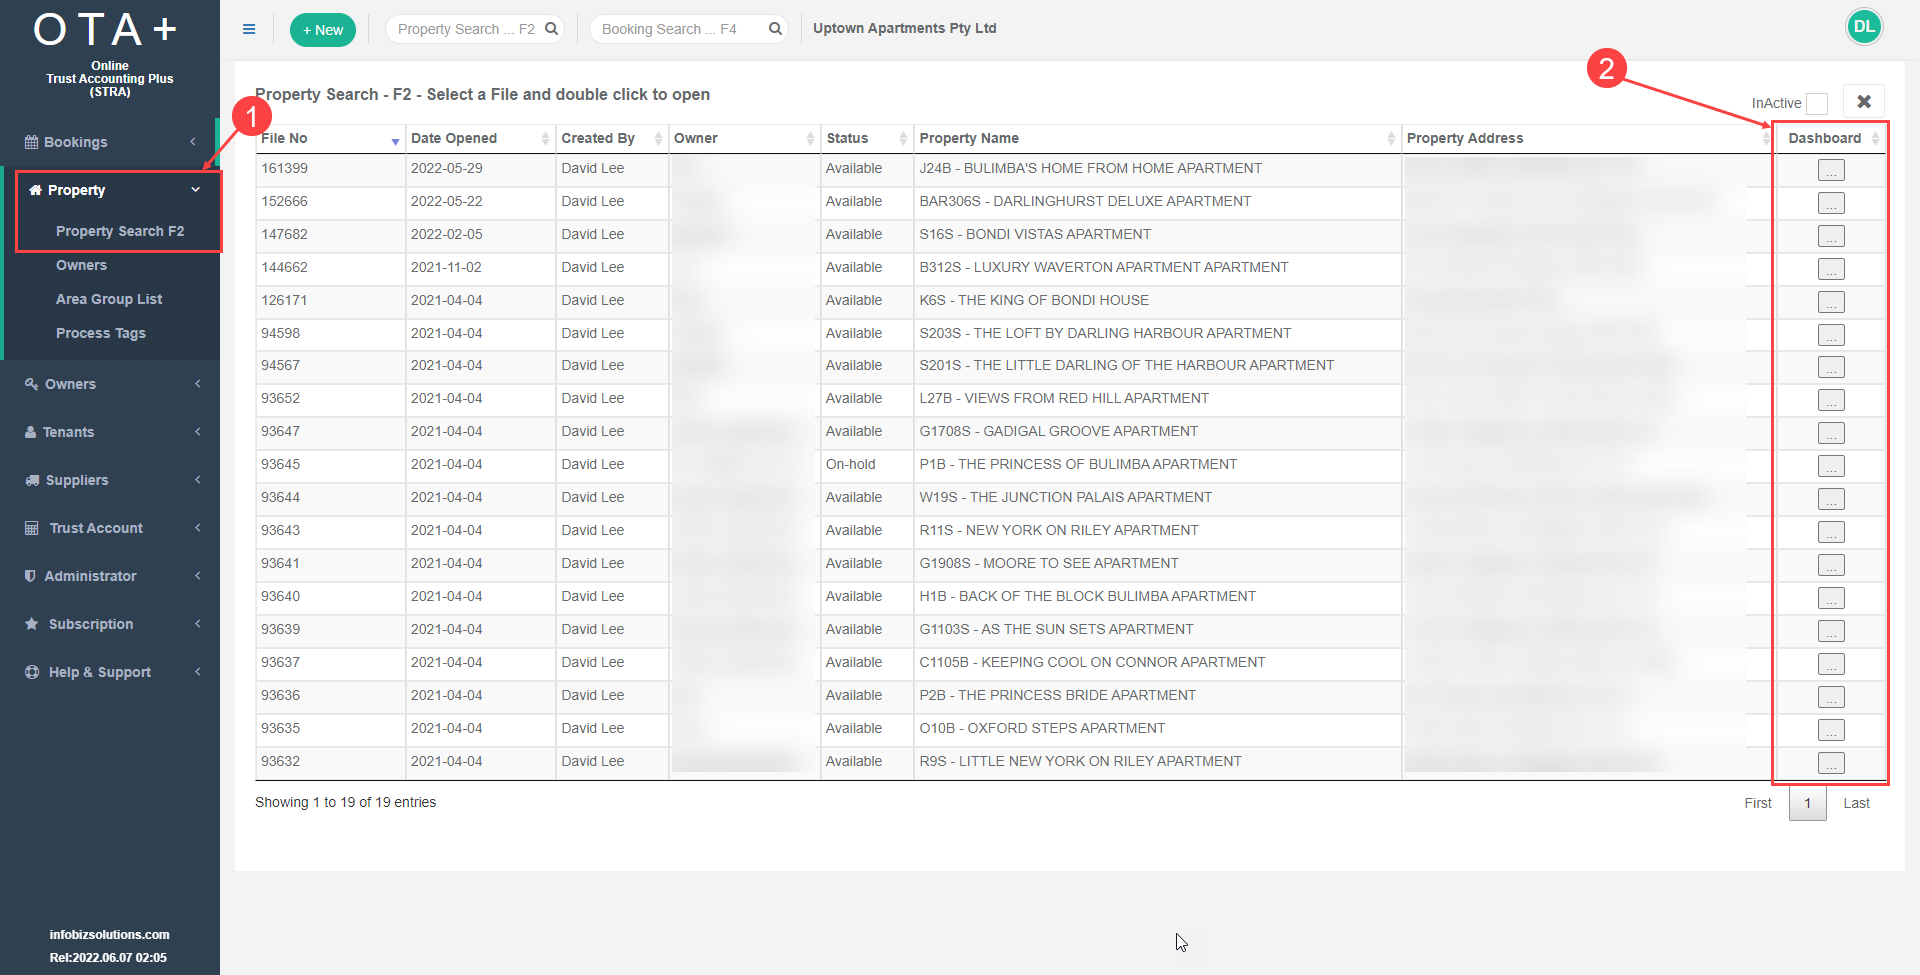
Task: Open dashboard for file 94567
Action: (x=1831, y=368)
